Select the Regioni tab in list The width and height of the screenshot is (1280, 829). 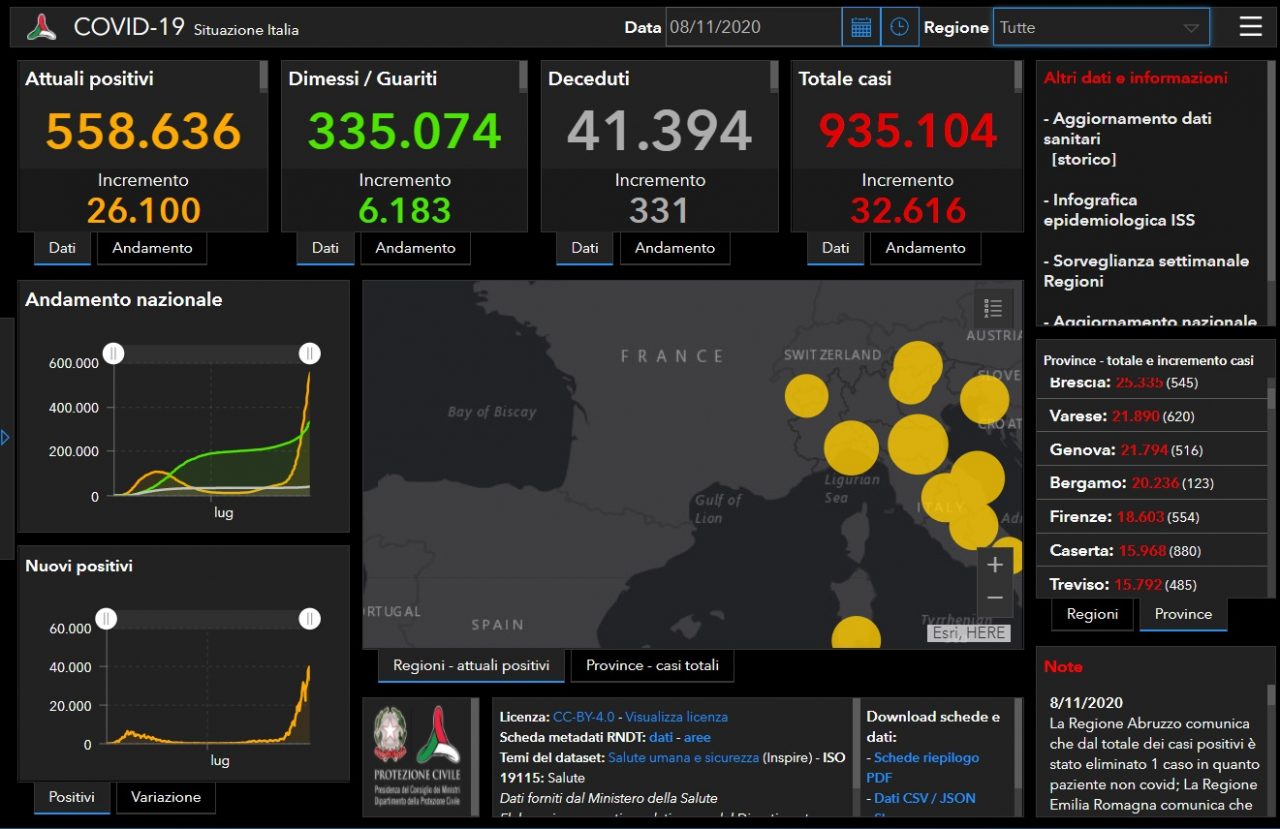pos(1092,614)
